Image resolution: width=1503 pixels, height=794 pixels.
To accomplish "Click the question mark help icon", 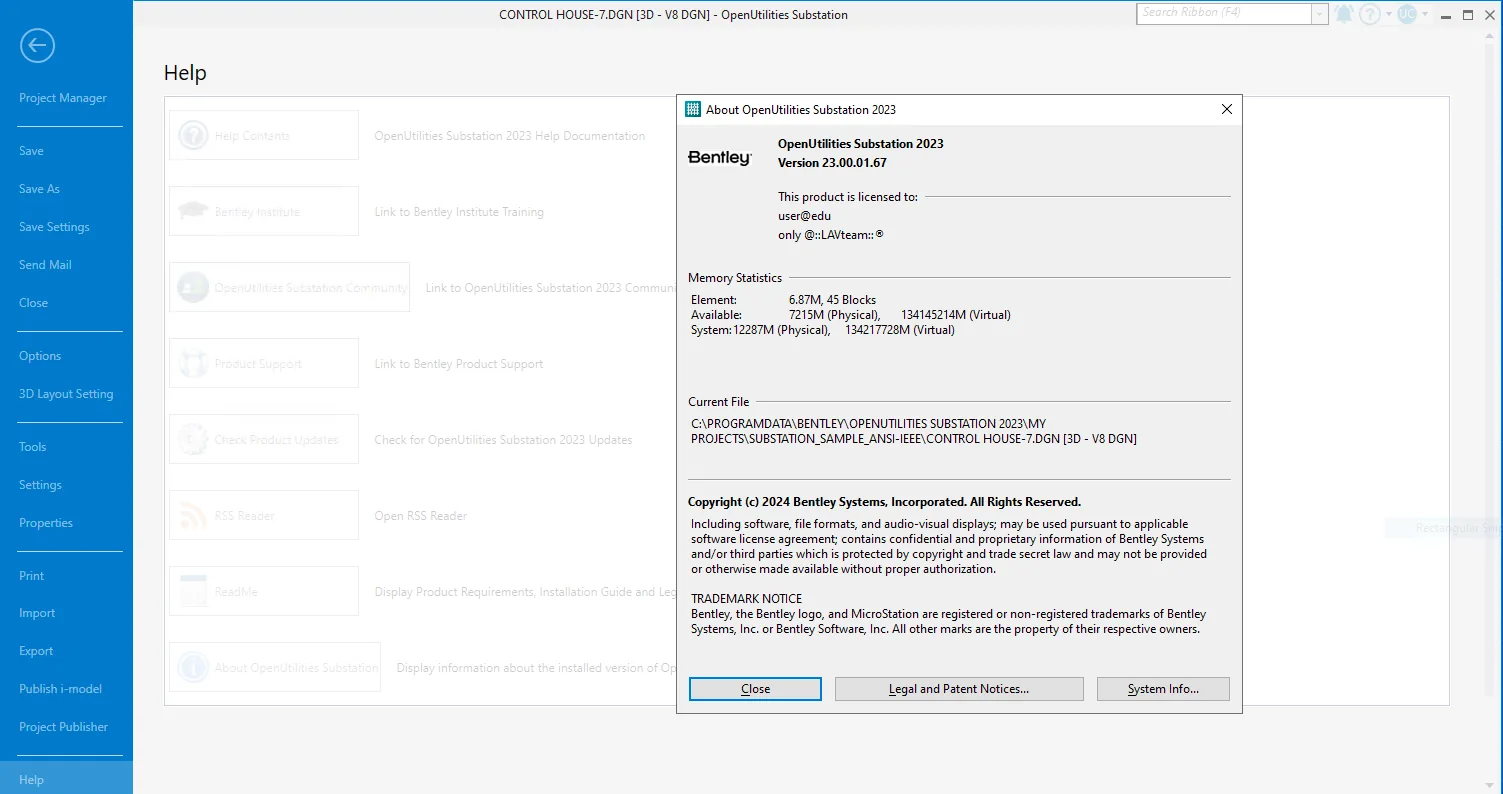I will pos(1369,14).
